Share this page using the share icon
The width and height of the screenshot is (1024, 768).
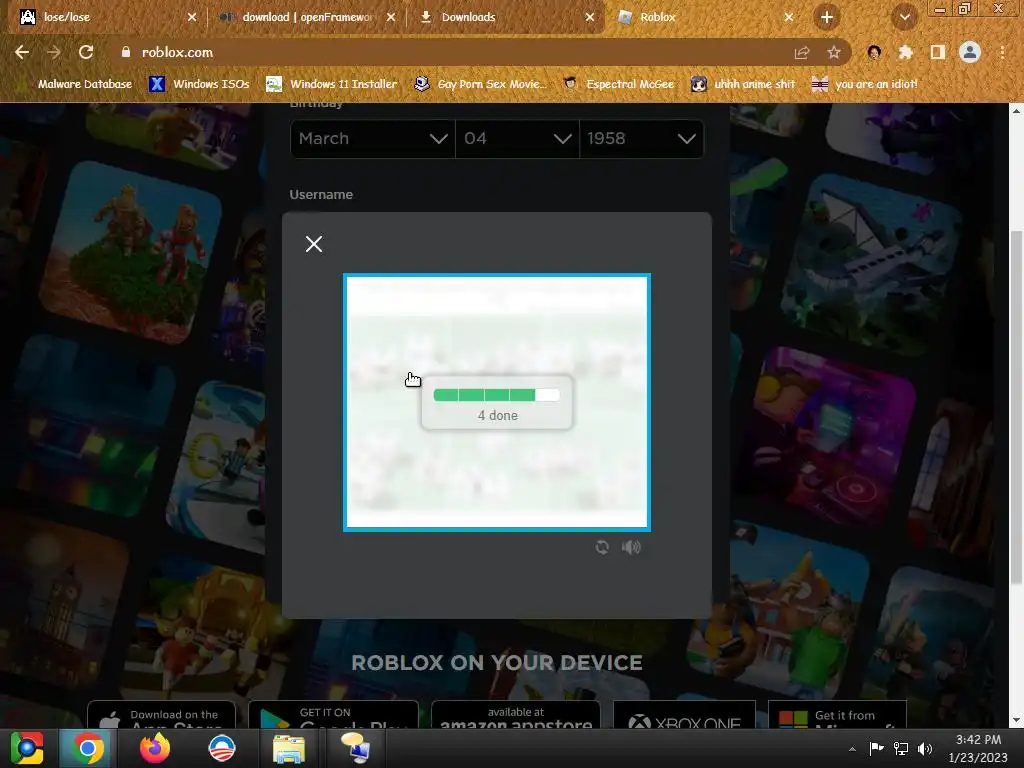(x=802, y=53)
